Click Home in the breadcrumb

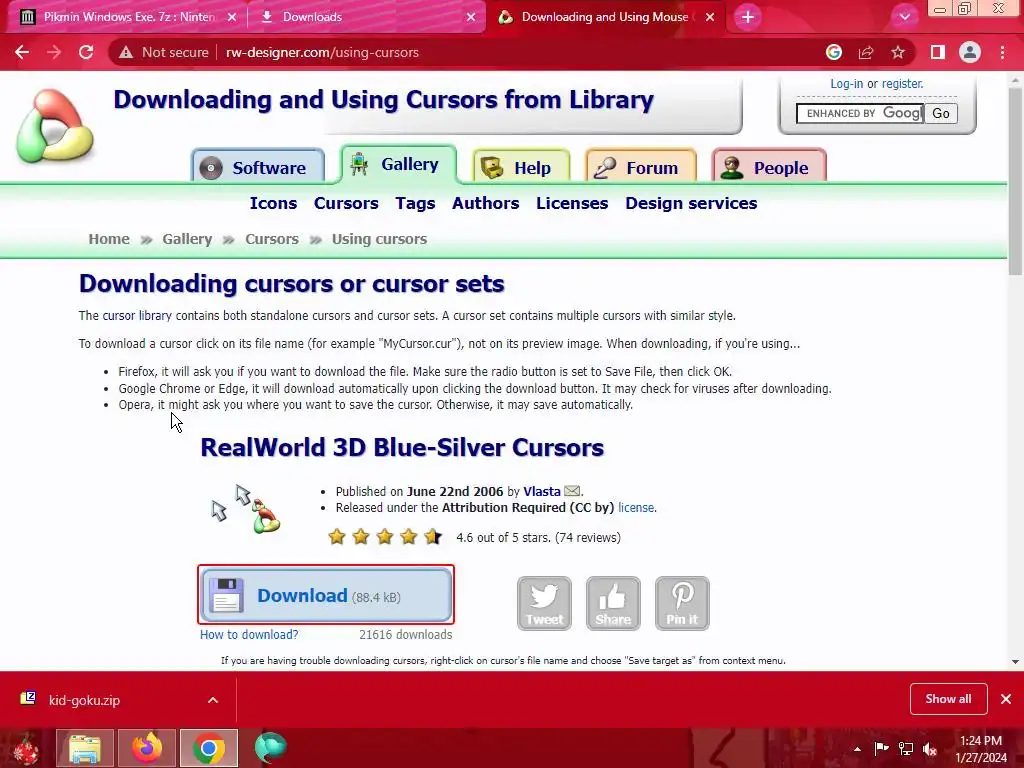109,239
